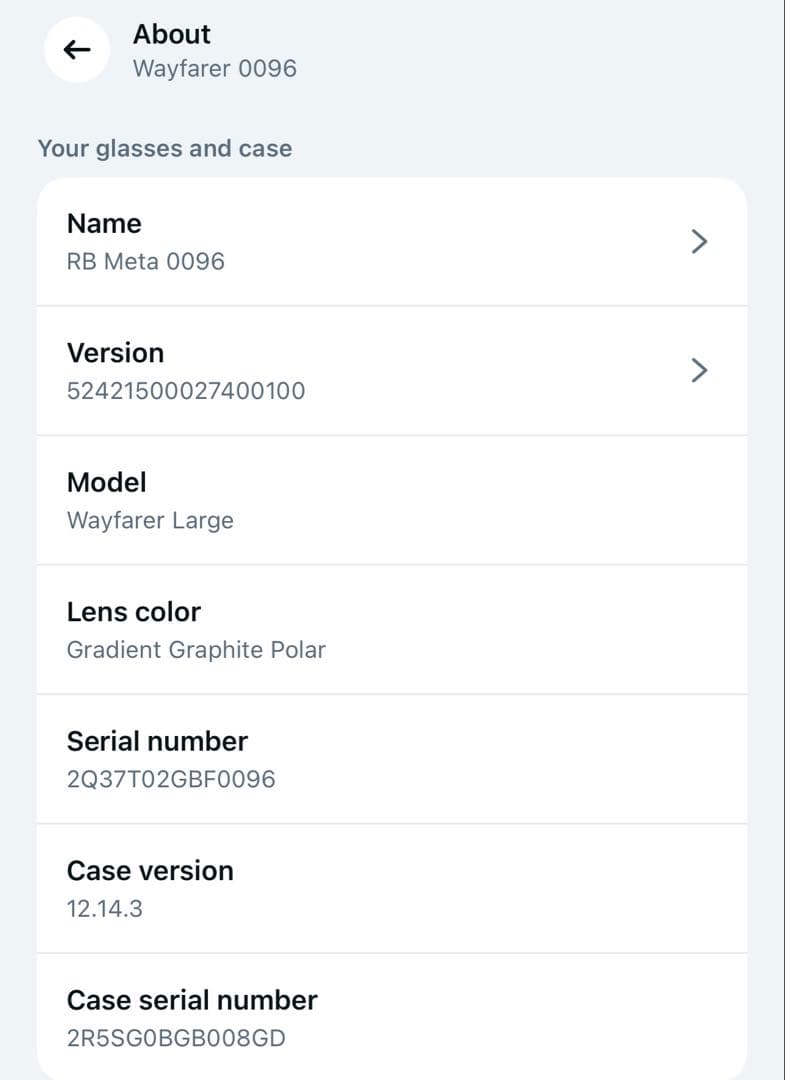The height and width of the screenshot is (1080, 785).
Task: Tap the Wayfarer 0096 subtitle
Action: [x=215, y=69]
